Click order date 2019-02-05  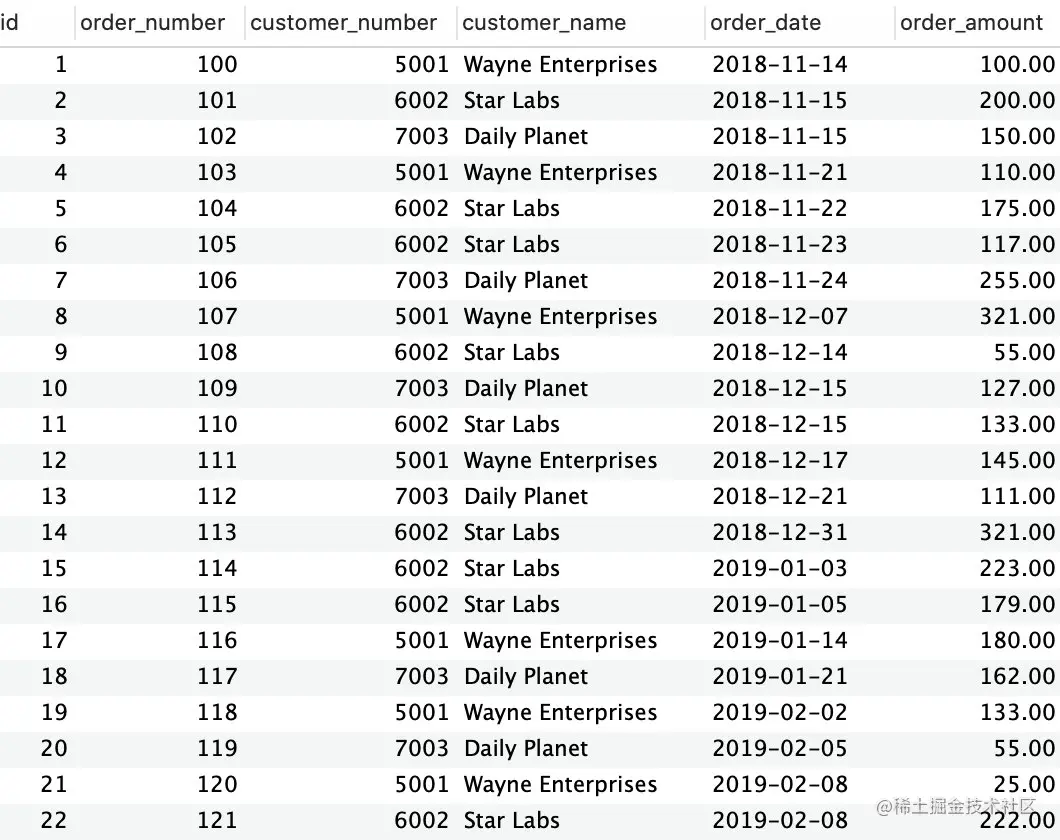(779, 748)
